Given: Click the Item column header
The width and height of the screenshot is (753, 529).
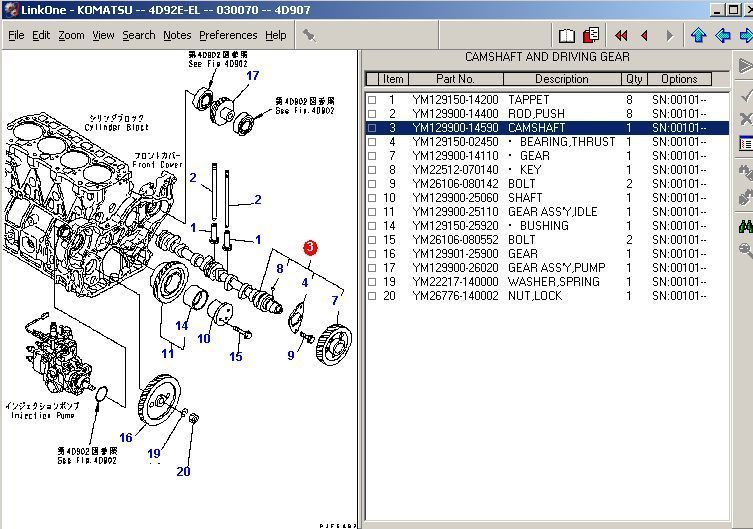Looking at the screenshot, I should (393, 79).
